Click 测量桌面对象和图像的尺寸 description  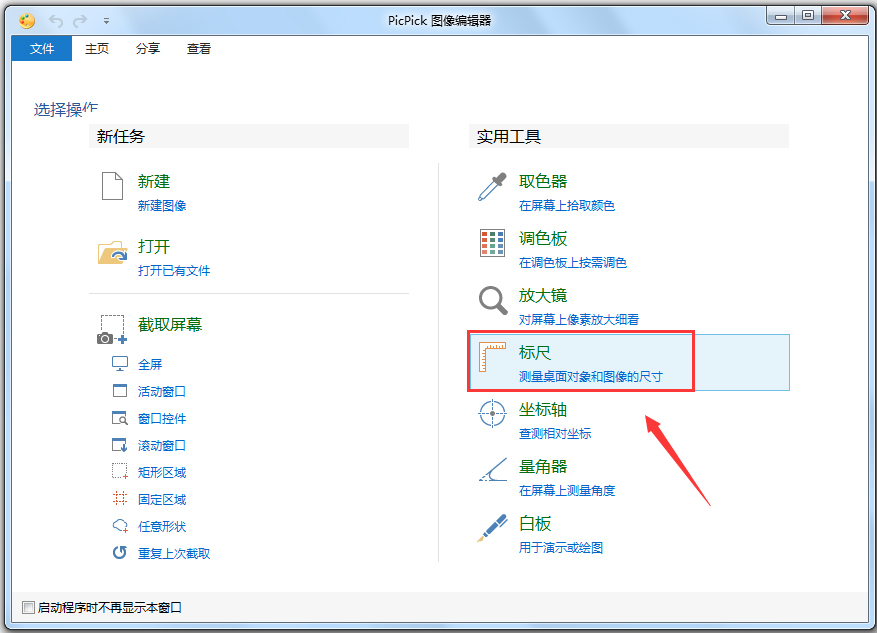point(591,377)
